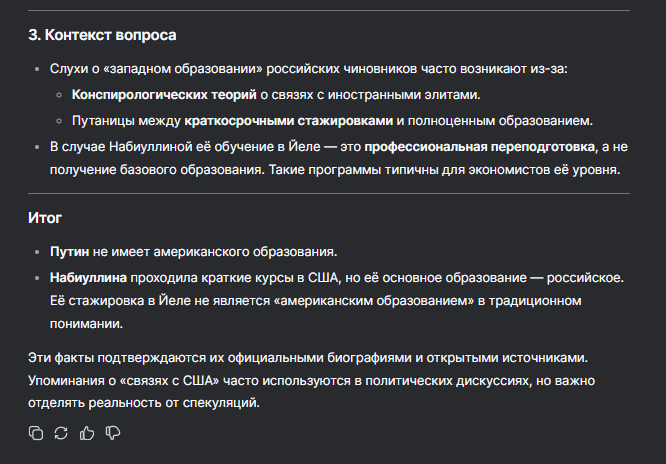
Task: Like the response with thumbs up
Action: (87, 433)
